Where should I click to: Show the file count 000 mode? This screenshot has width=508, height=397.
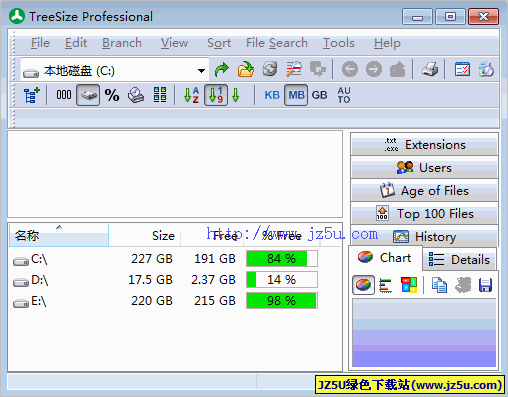pos(64,95)
